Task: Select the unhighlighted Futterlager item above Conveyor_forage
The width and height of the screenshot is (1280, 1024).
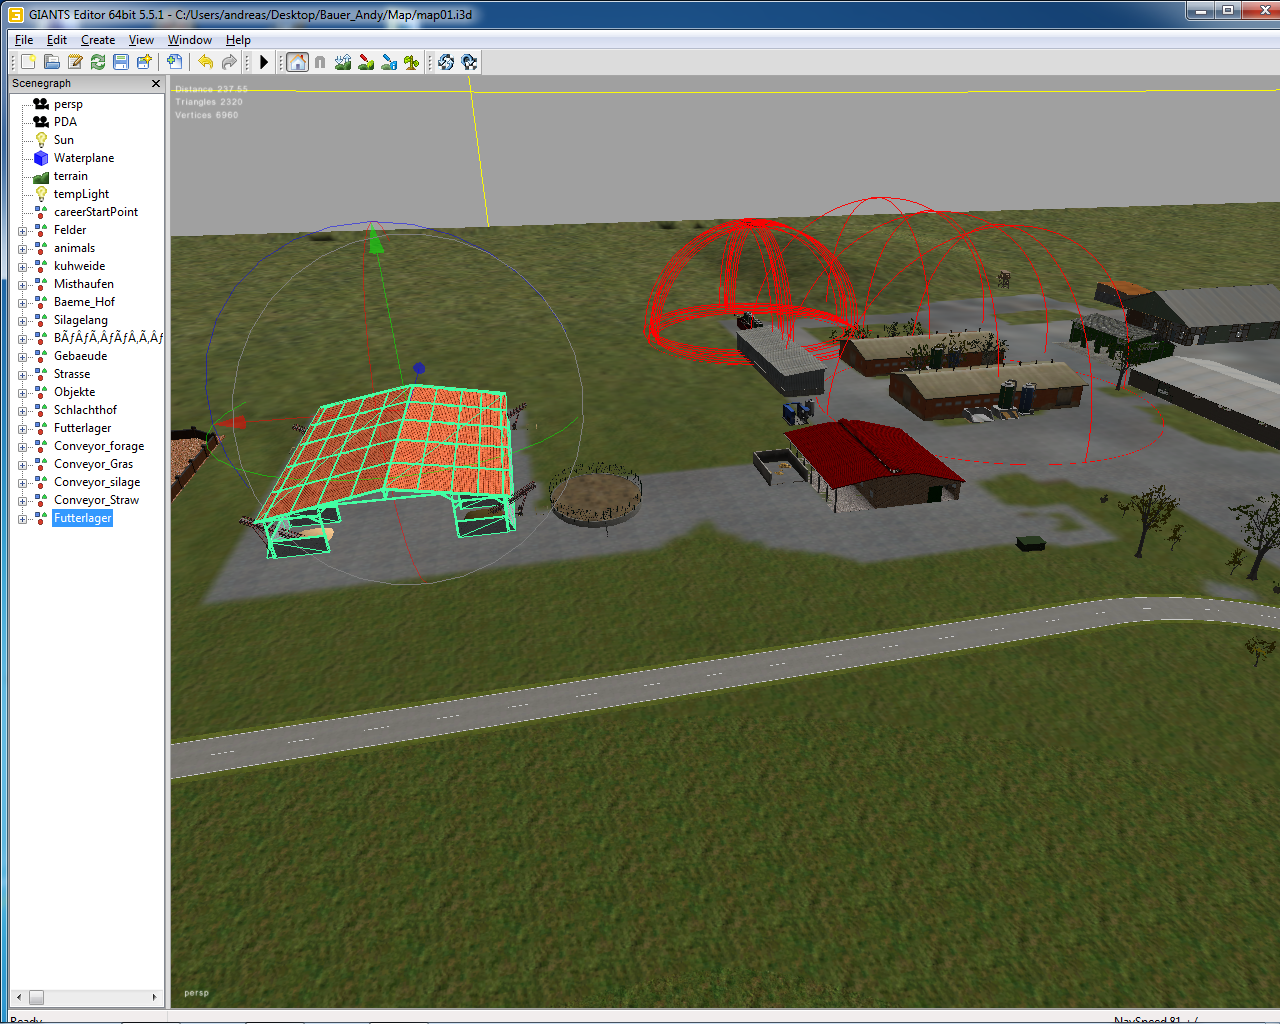Action: [82, 428]
